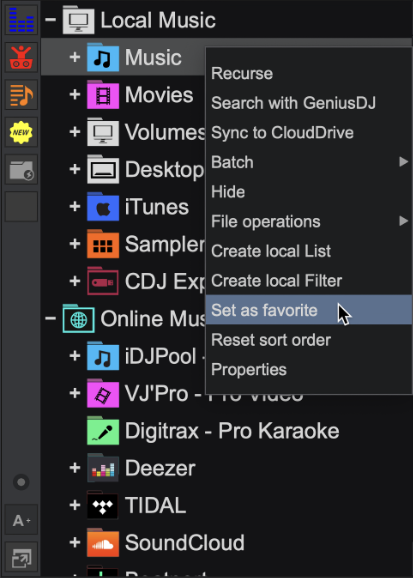Viewport: 413px width, 578px height.
Task: Expand the Movies folder
Action: pos(75,95)
